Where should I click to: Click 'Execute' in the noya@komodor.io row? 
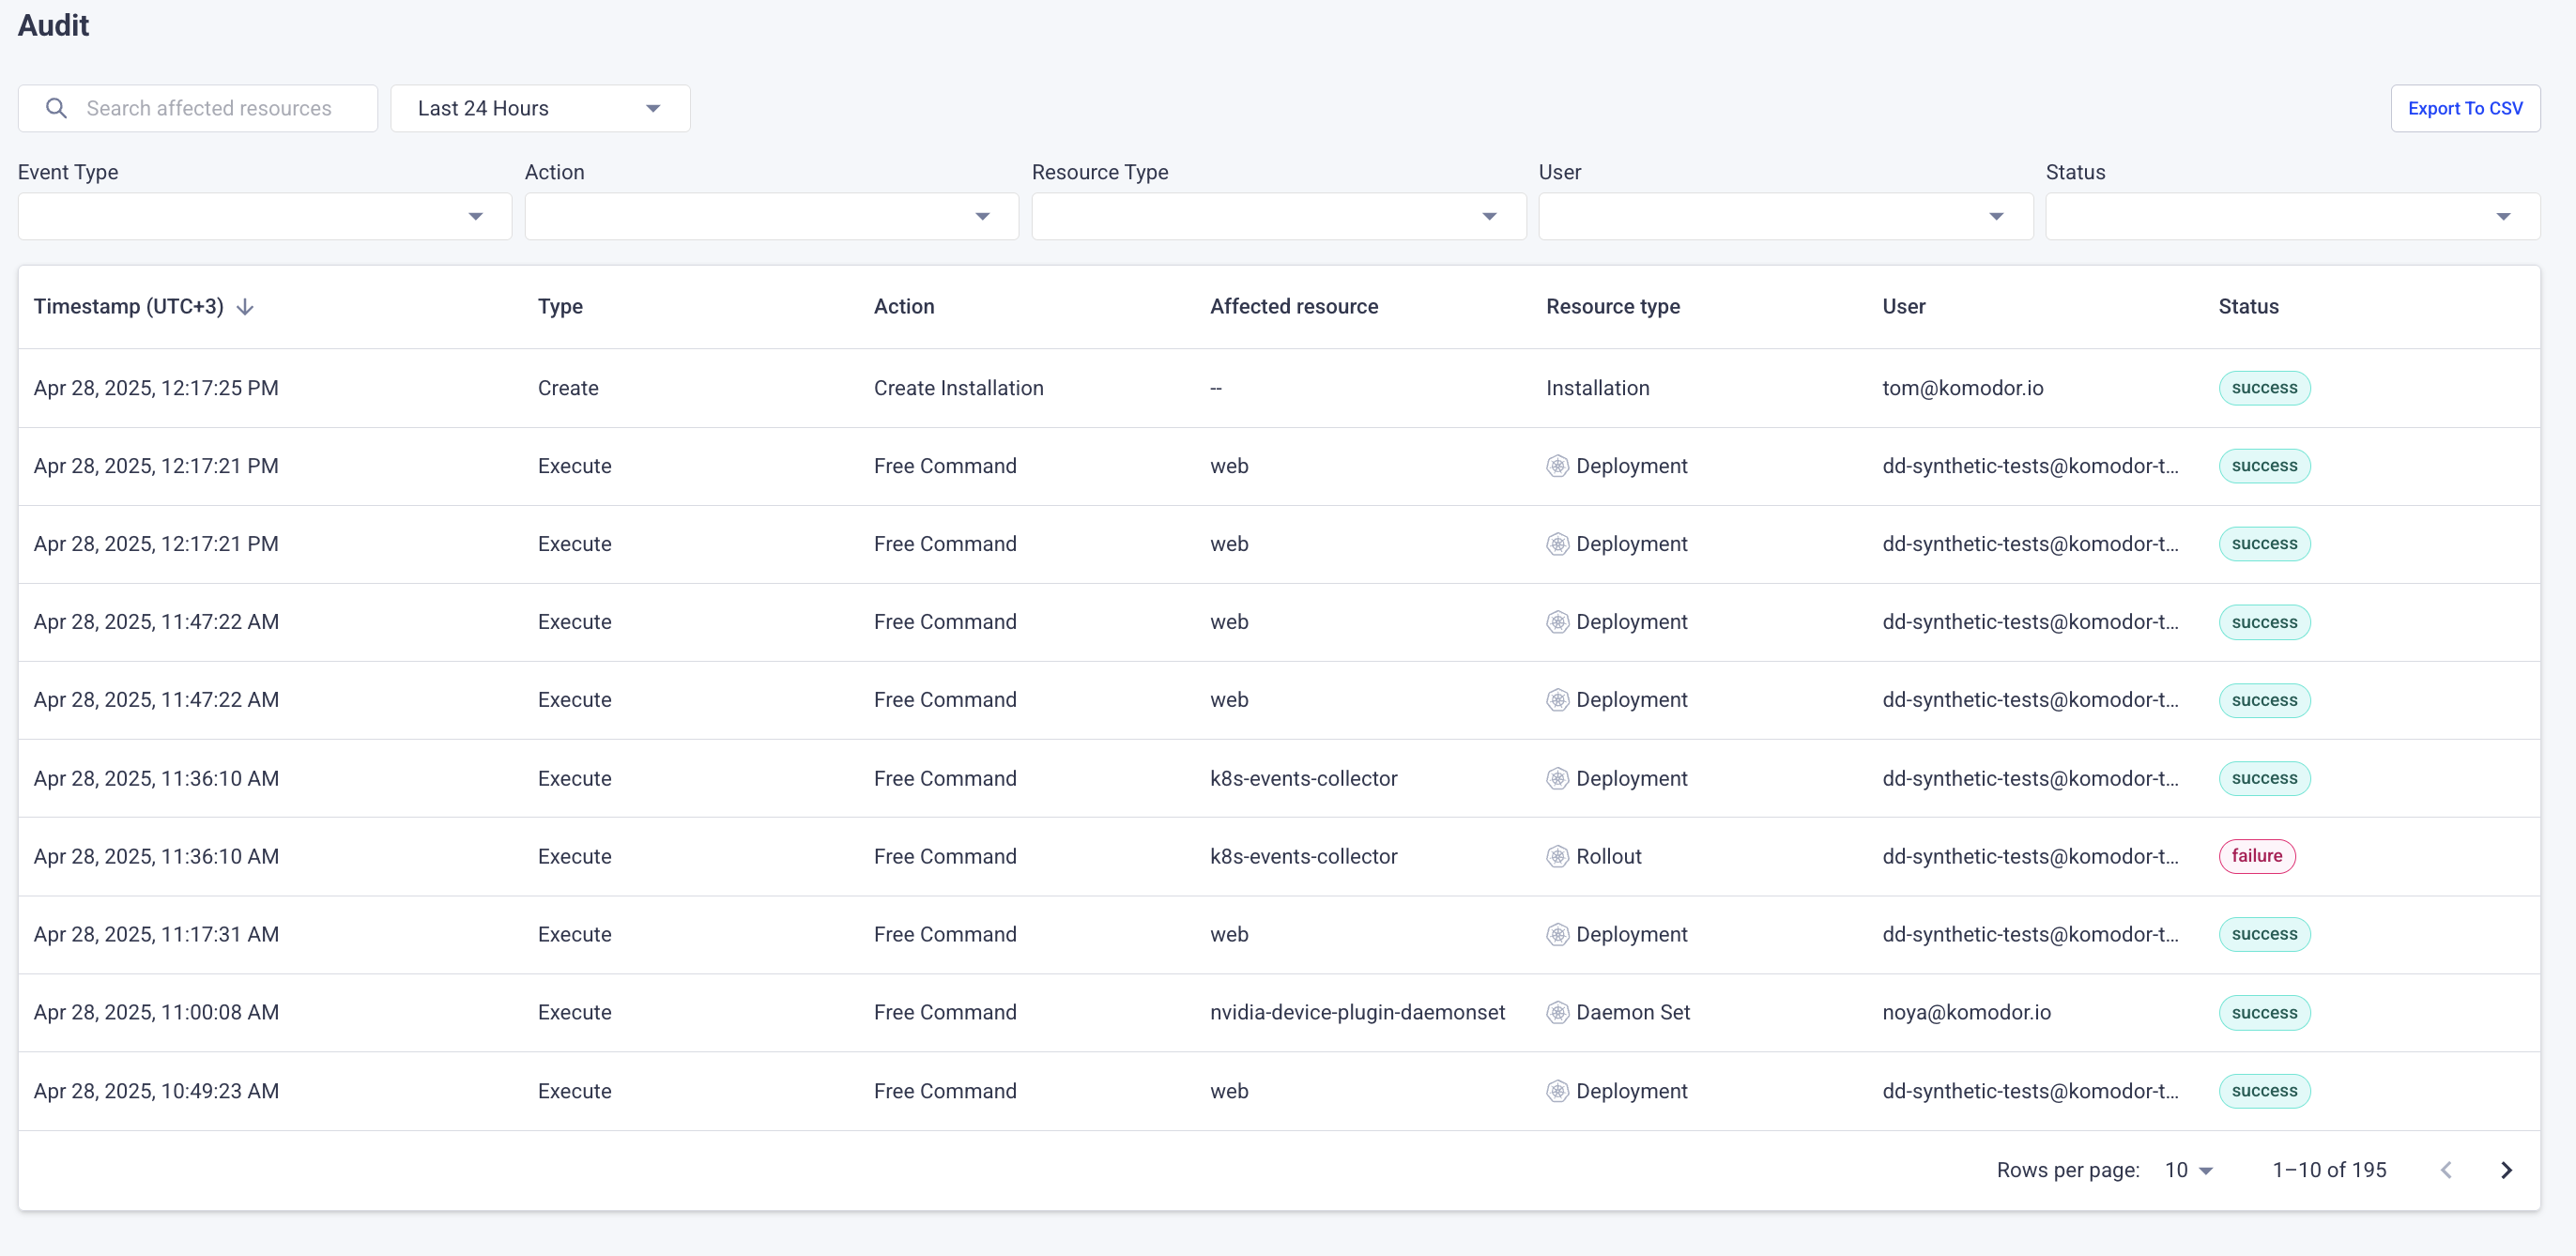coord(574,1012)
